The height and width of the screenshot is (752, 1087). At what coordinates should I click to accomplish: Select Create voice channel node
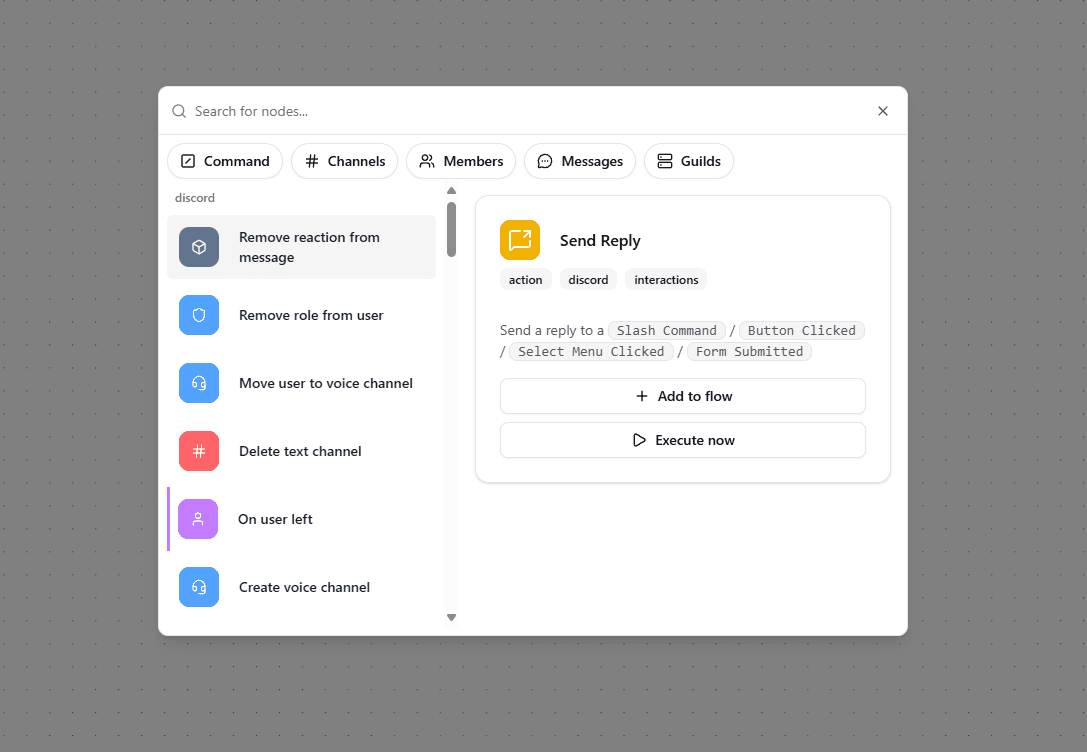(x=302, y=587)
